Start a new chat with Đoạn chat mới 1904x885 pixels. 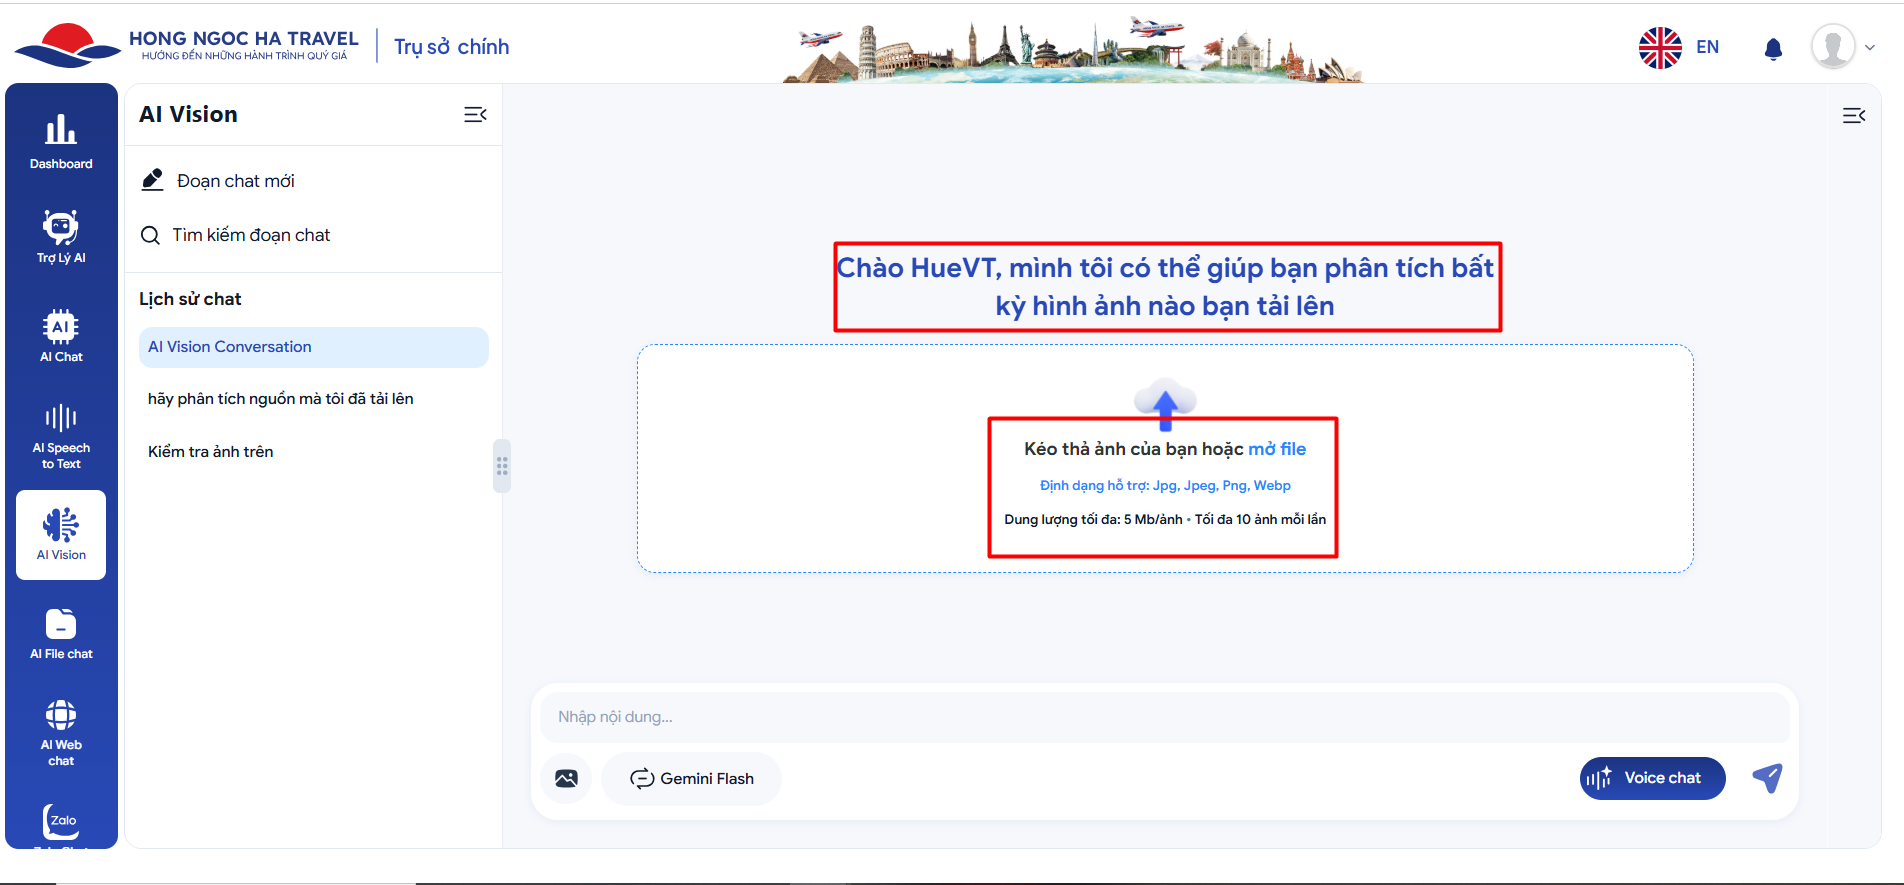click(235, 181)
